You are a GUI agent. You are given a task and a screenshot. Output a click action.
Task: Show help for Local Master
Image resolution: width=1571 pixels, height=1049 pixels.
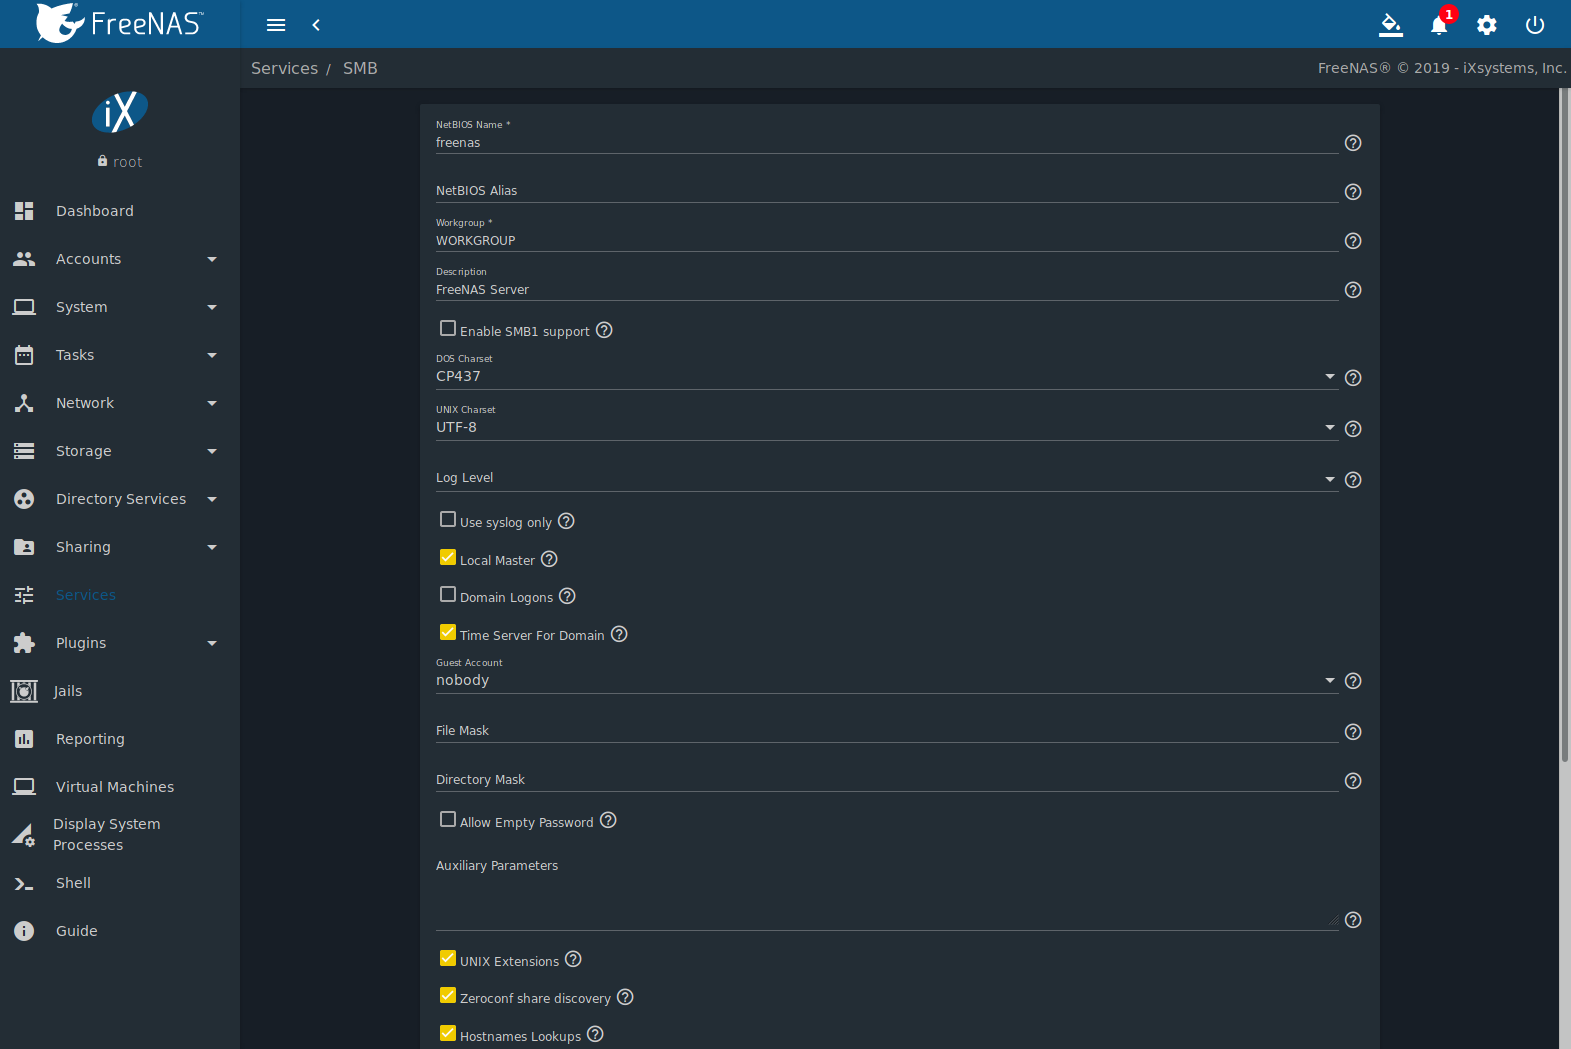tap(549, 559)
